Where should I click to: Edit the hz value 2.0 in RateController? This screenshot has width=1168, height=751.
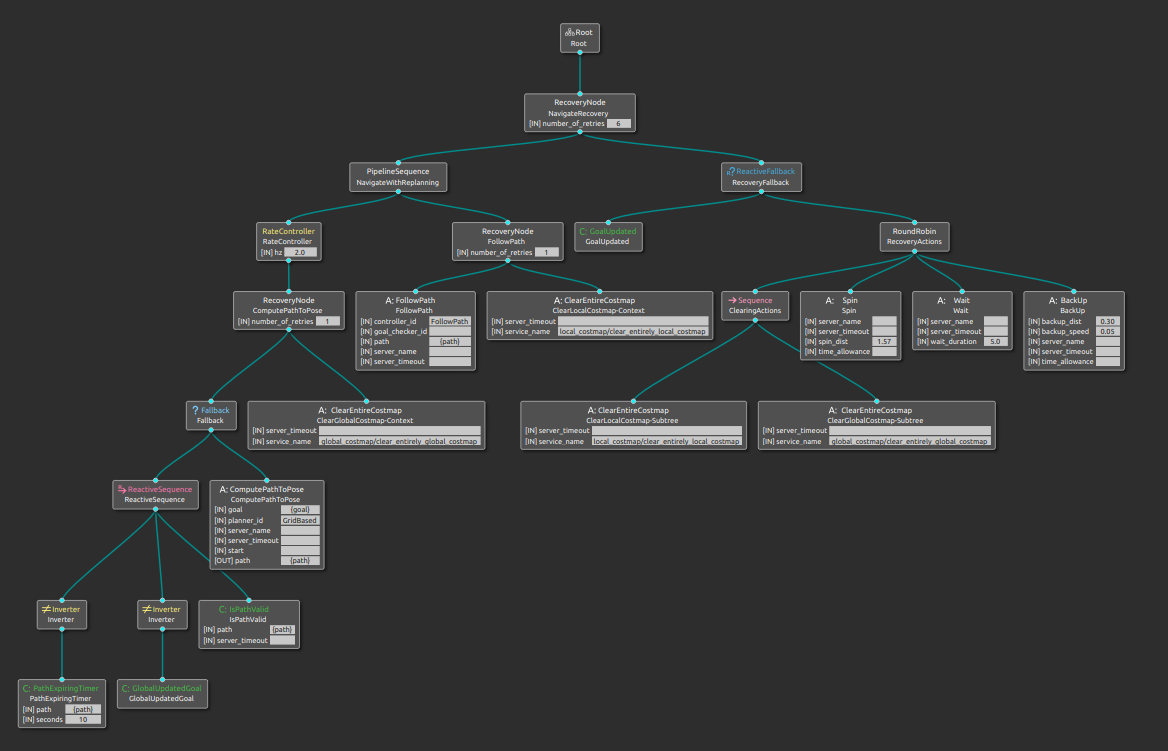[300, 253]
